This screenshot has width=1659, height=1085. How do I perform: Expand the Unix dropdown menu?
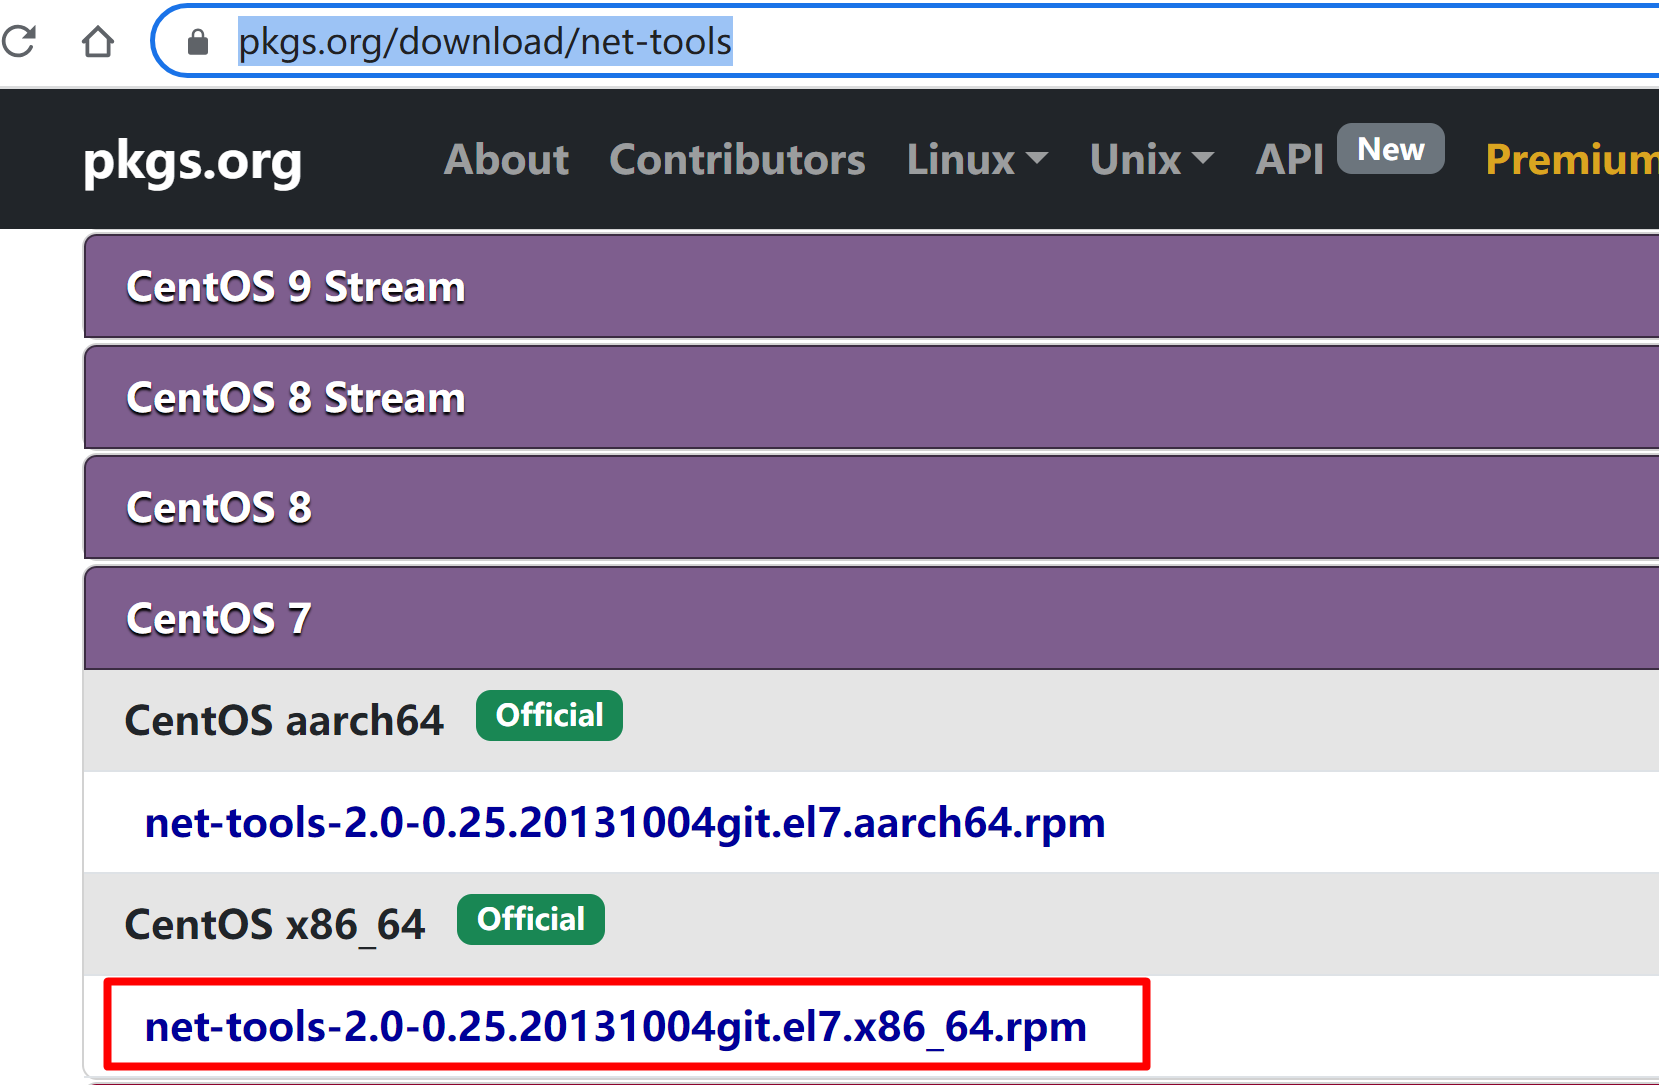pyautogui.click(x=1152, y=159)
